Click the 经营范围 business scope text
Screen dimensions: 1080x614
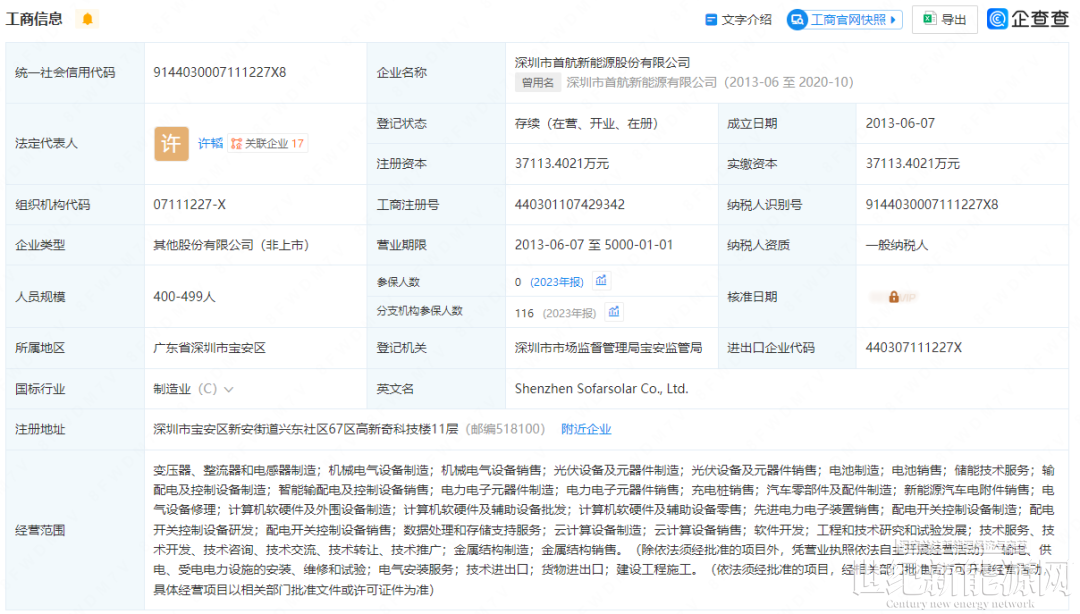pos(604,530)
